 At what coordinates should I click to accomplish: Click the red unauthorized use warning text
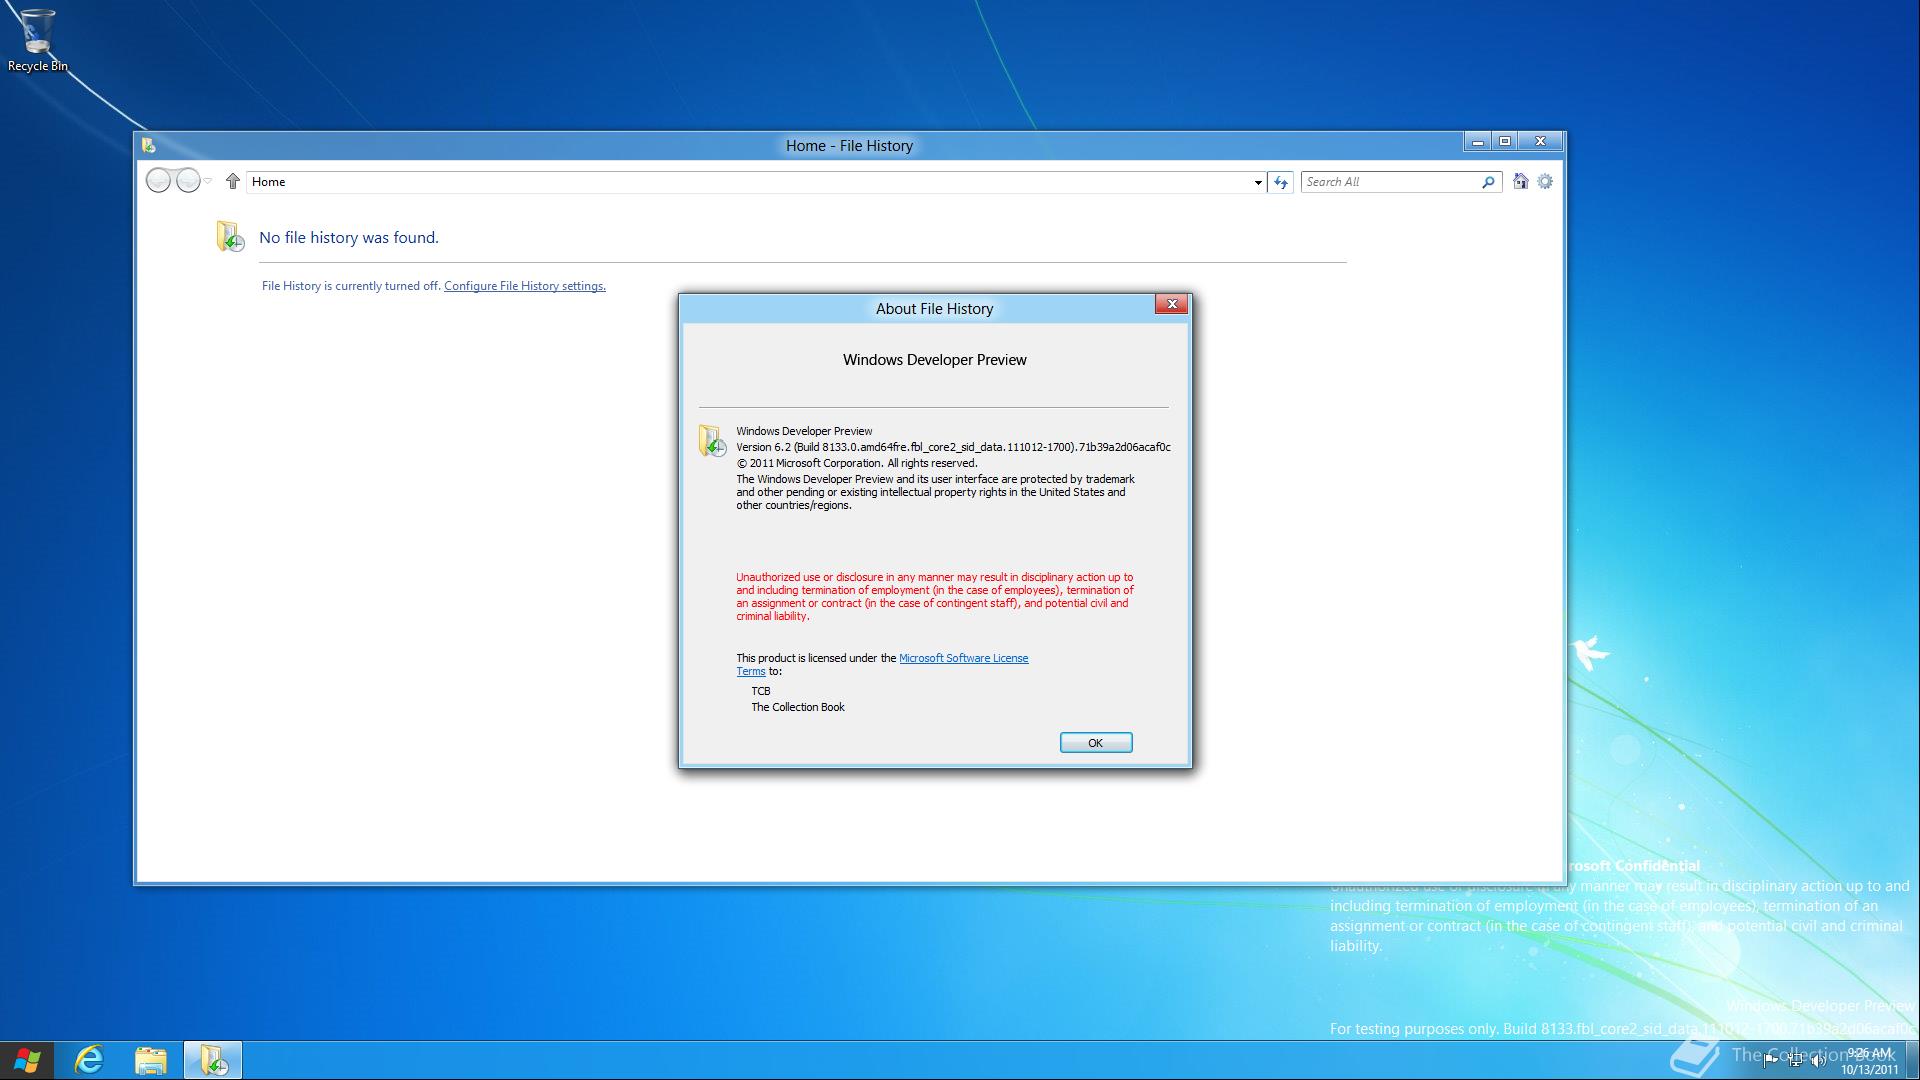tap(935, 596)
